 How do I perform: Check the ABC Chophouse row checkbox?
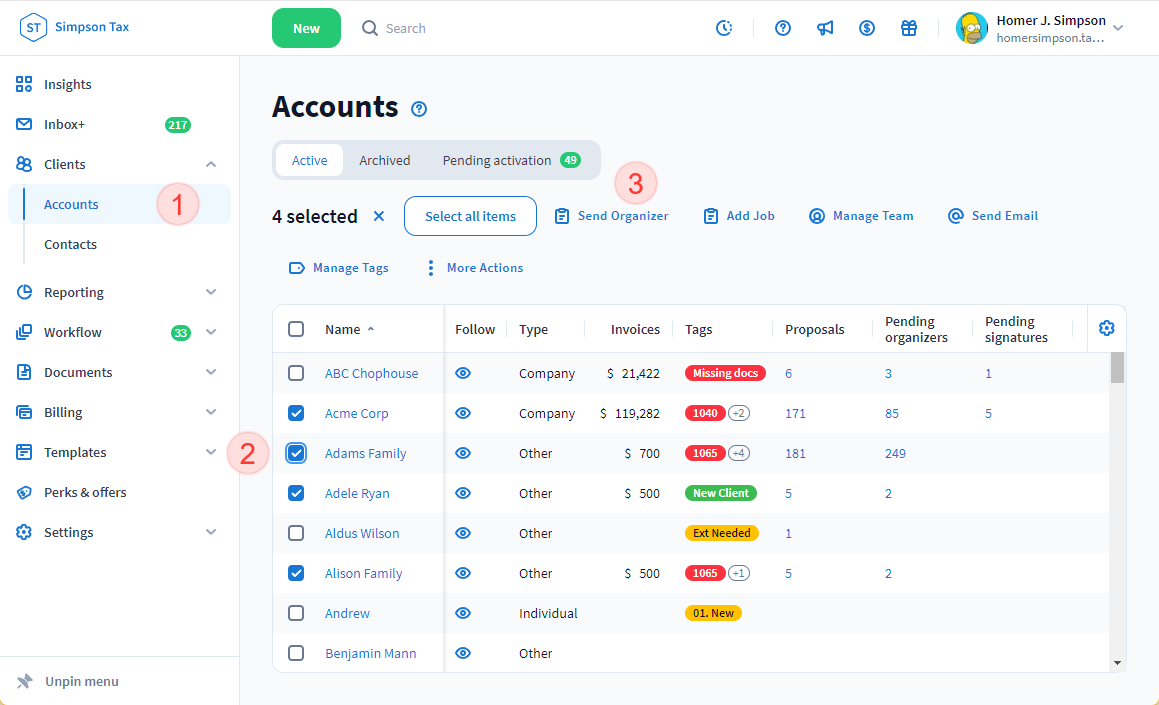coord(296,373)
